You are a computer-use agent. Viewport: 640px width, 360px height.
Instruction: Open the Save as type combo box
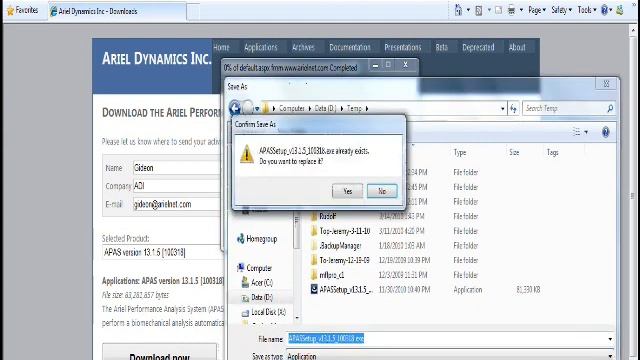[450, 356]
